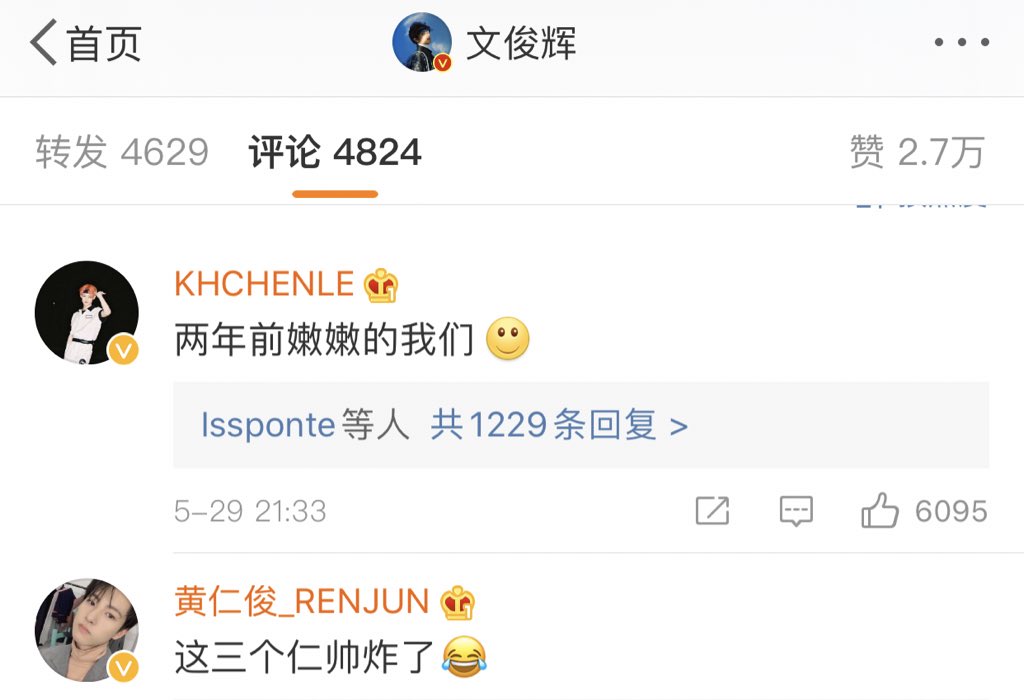Screen dimensions: 1024x700
Task: Tap the crown badge next to KHCHENLE
Action: pyautogui.click(x=381, y=285)
